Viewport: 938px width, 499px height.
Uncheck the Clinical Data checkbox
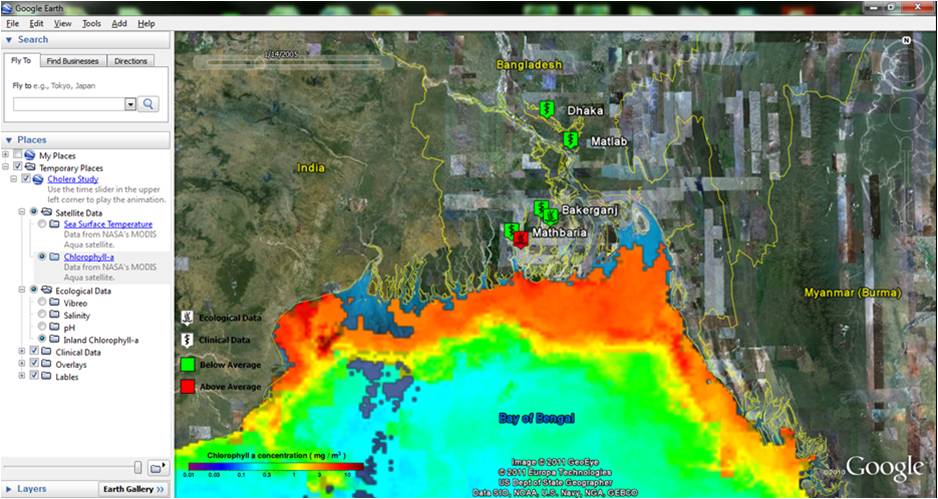tap(33, 352)
